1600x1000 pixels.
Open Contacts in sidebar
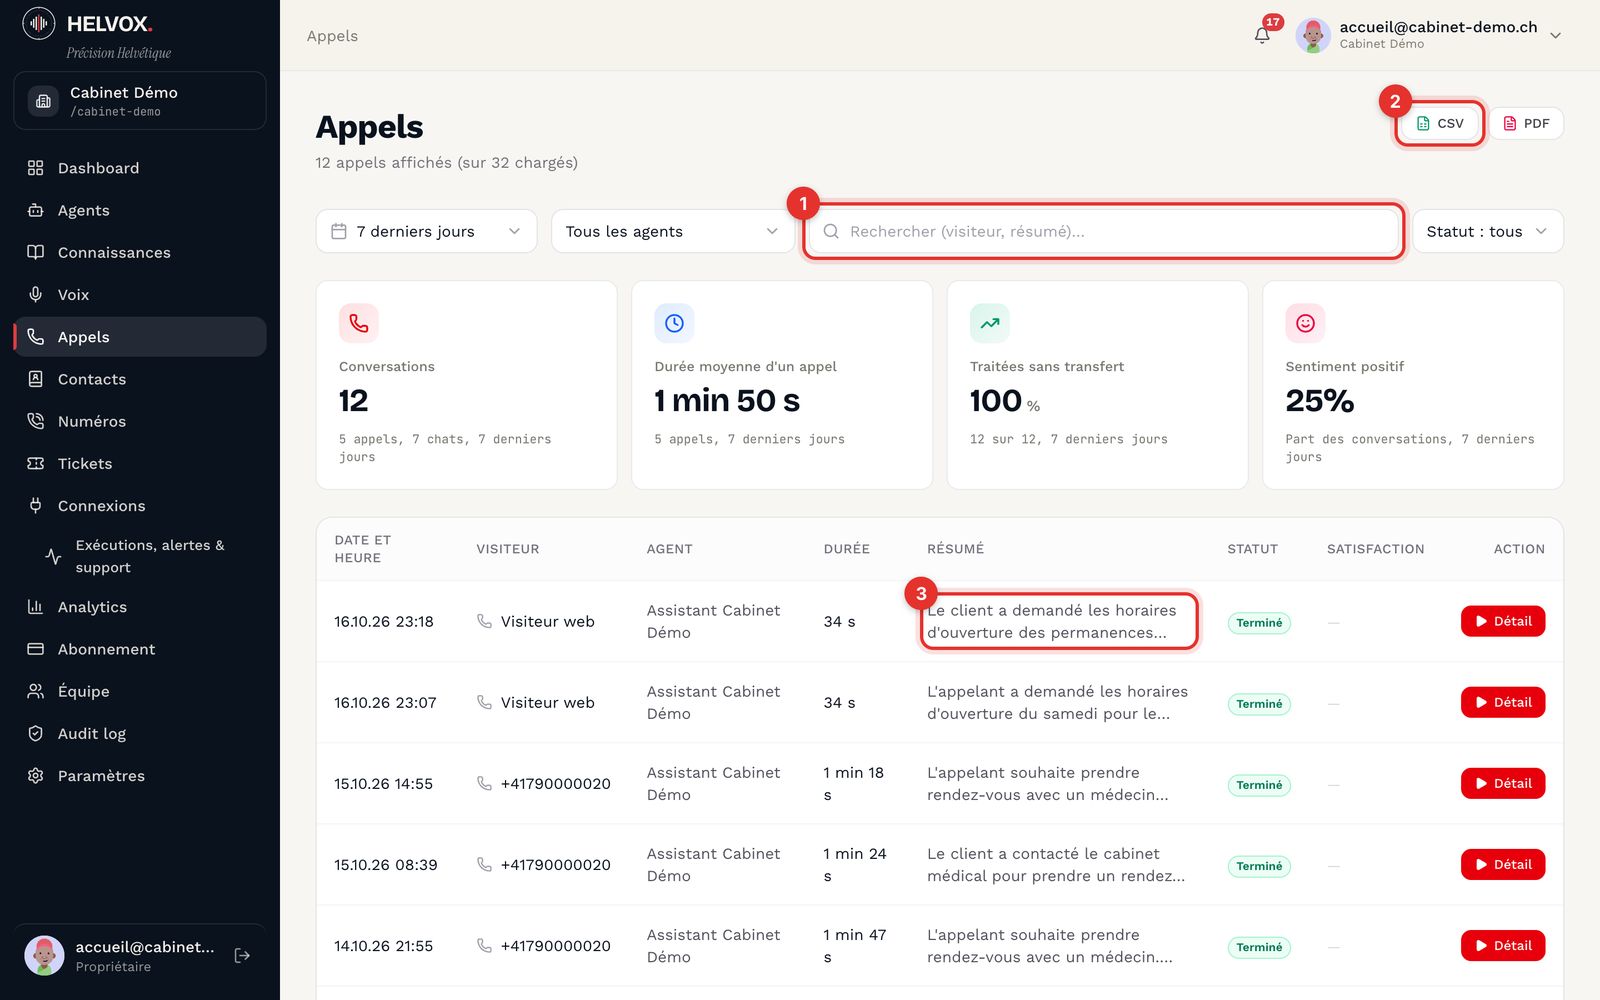point(140,379)
